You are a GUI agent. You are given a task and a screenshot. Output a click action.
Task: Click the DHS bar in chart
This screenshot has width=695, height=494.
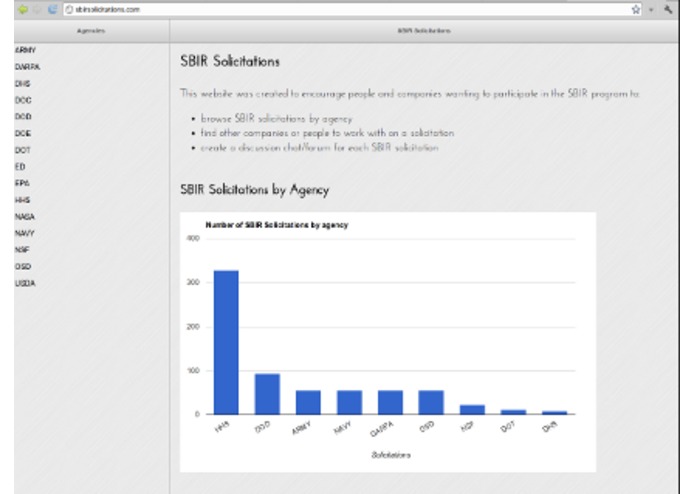tap(554, 413)
